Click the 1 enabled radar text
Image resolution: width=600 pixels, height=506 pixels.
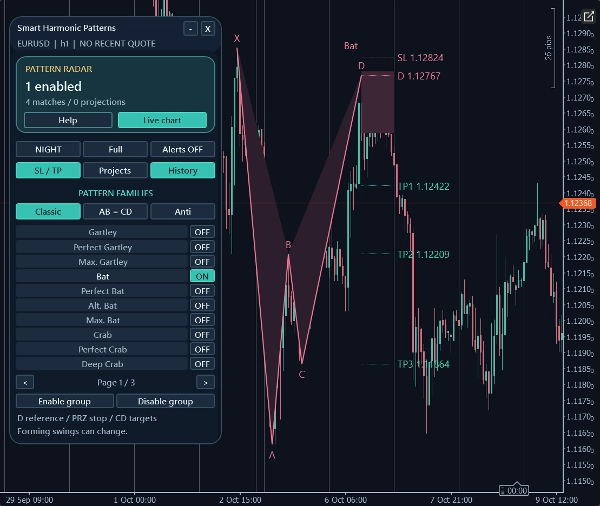click(x=54, y=87)
